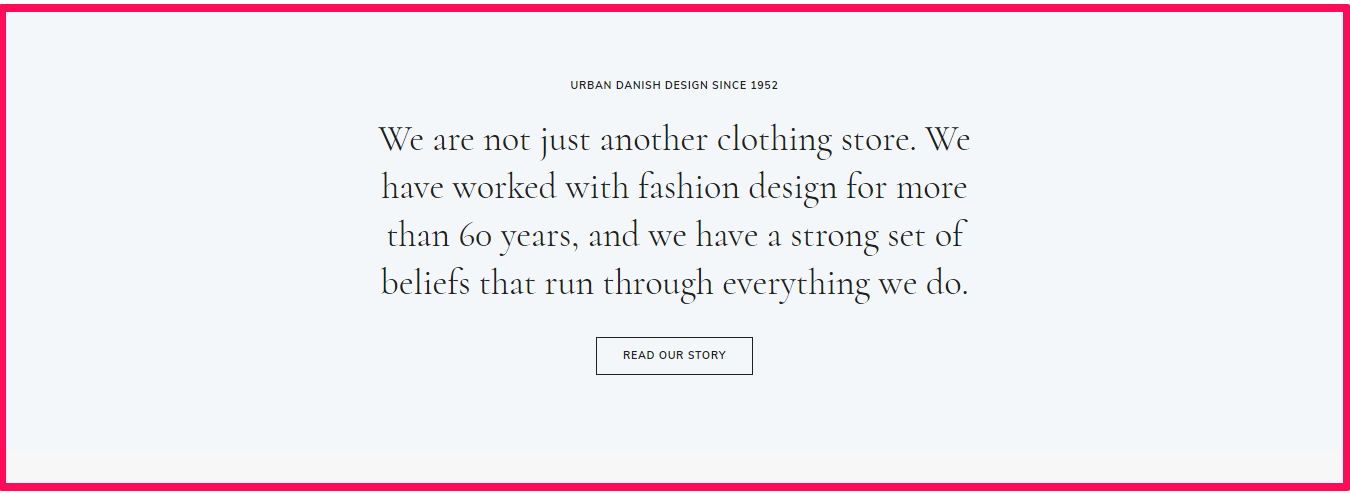Click the word SINCE in the tagline
The height and width of the screenshot is (493, 1350).
point(728,86)
